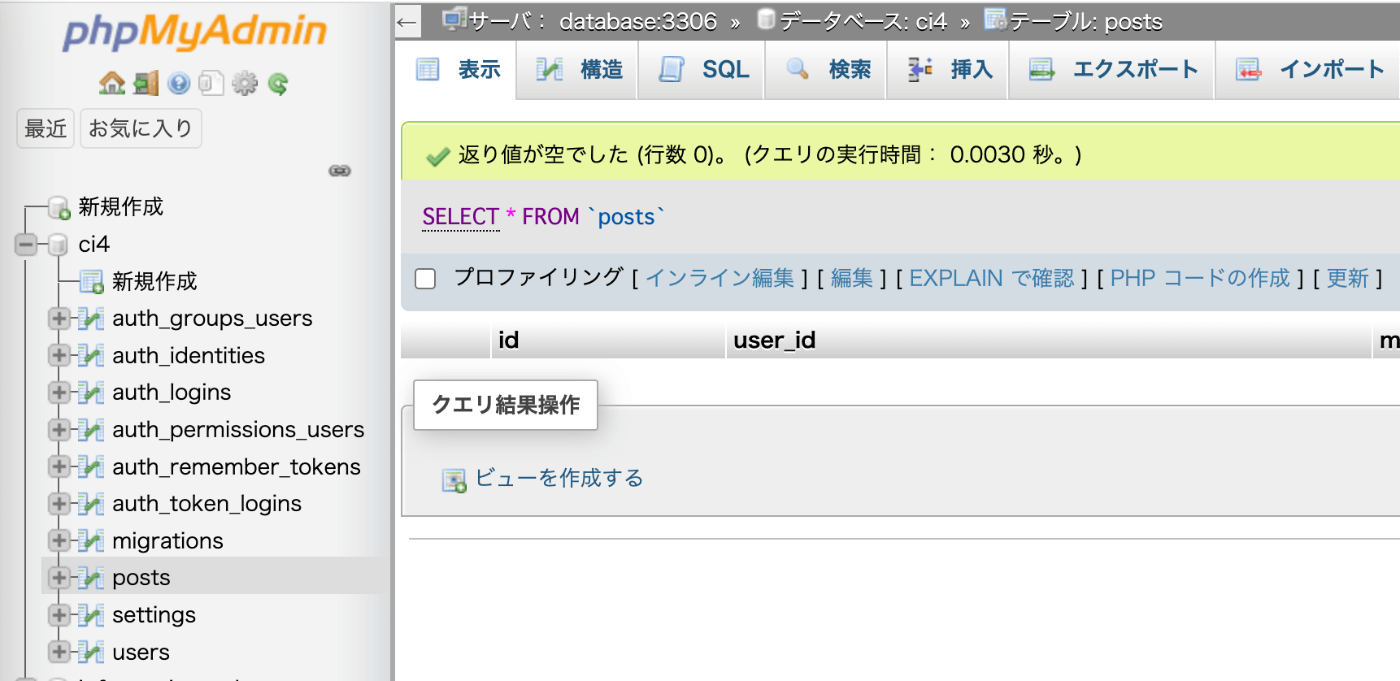
Task: Switch to the 構造 (Structure) tab
Action: [579, 70]
